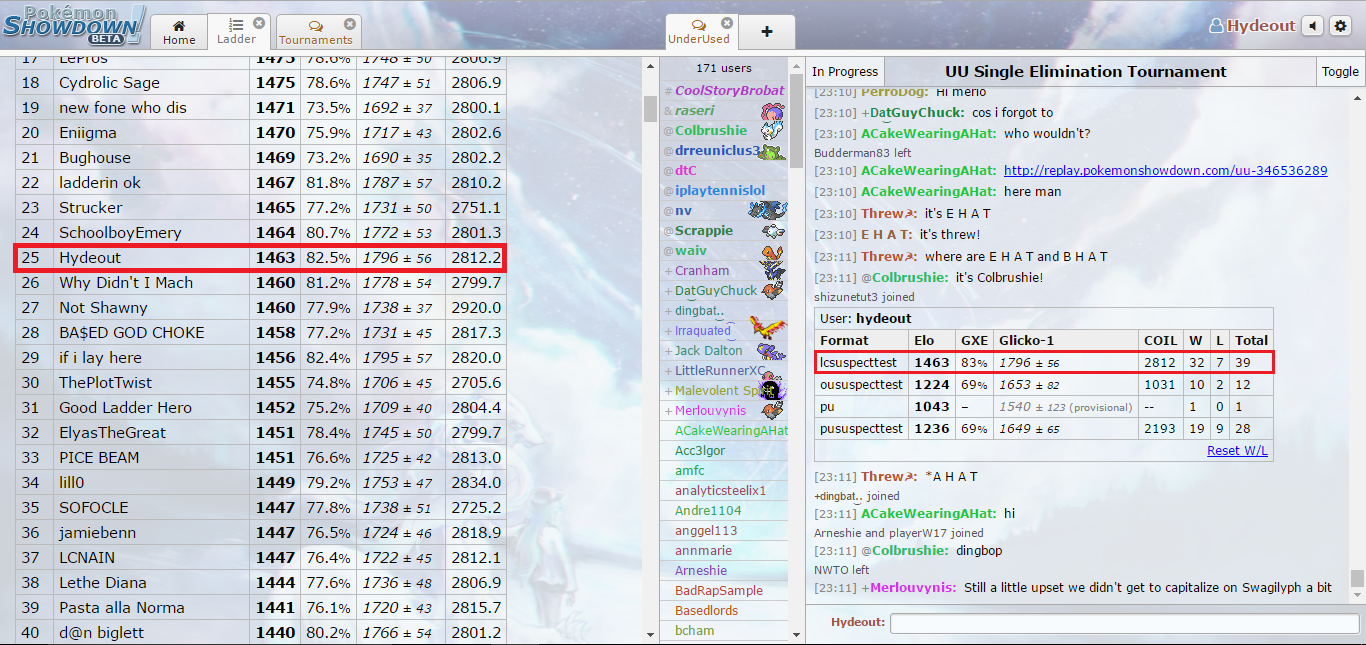Switch to the Ladder tab

[x=237, y=32]
